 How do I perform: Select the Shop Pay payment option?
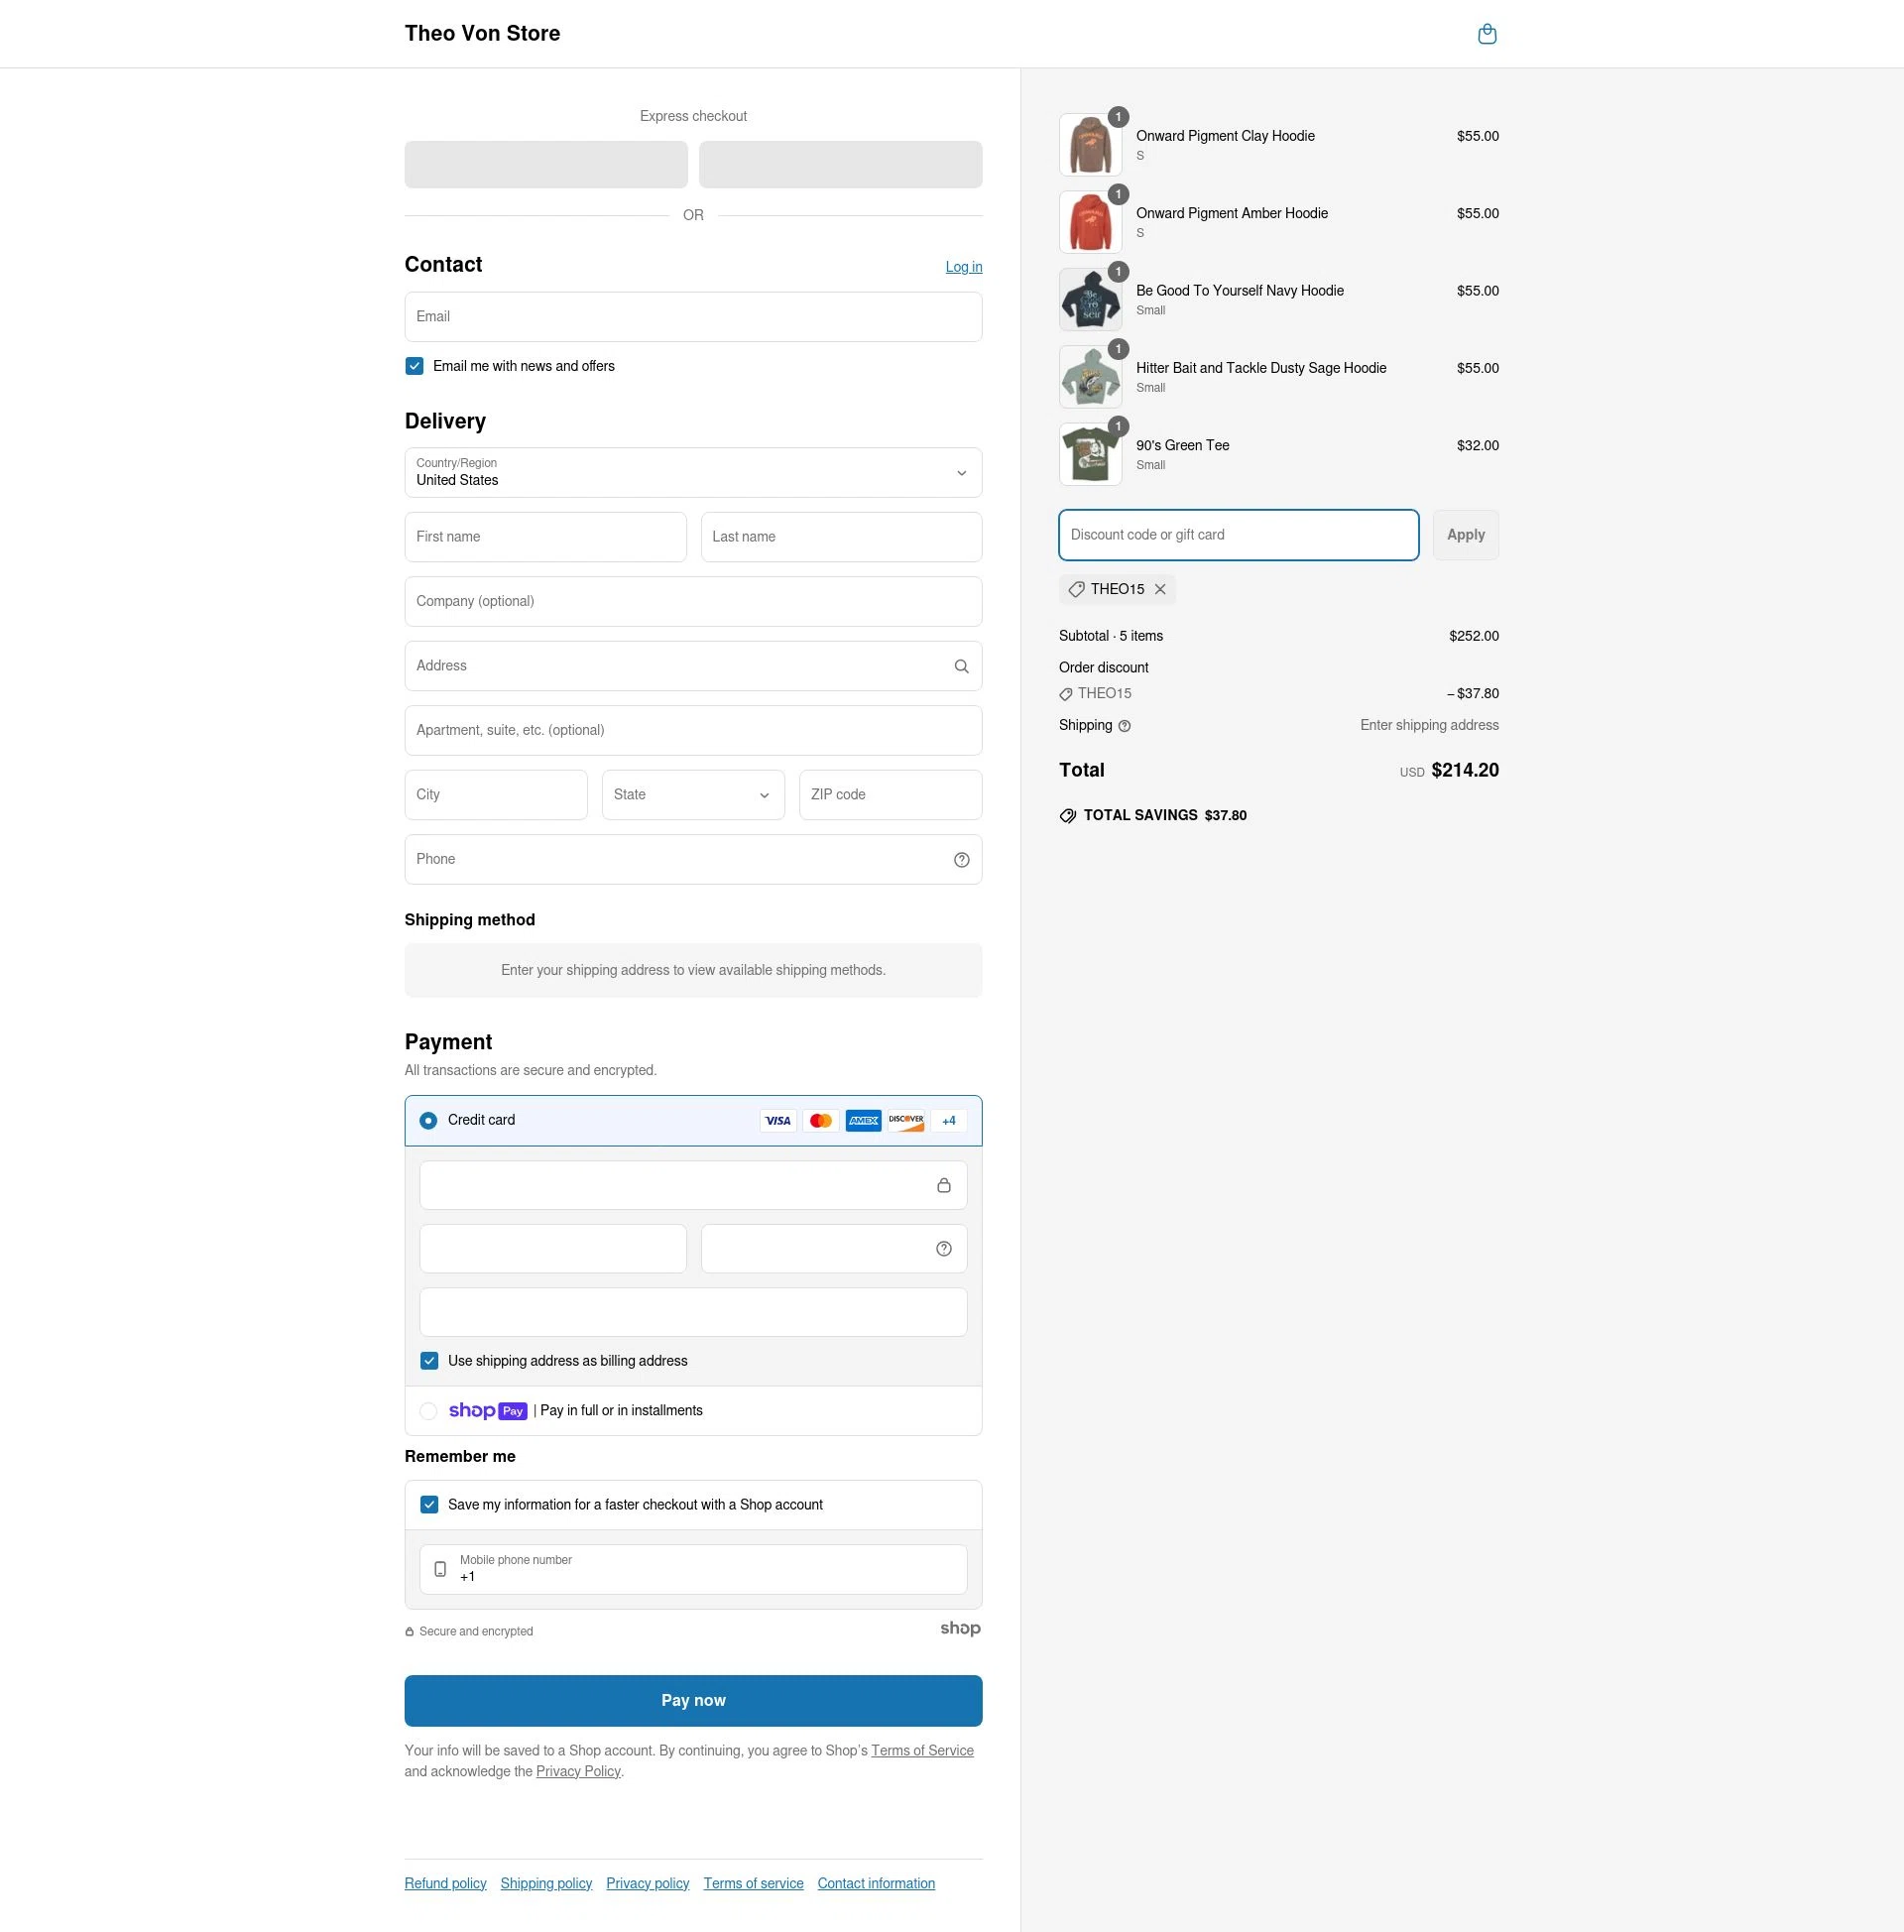tap(428, 1410)
